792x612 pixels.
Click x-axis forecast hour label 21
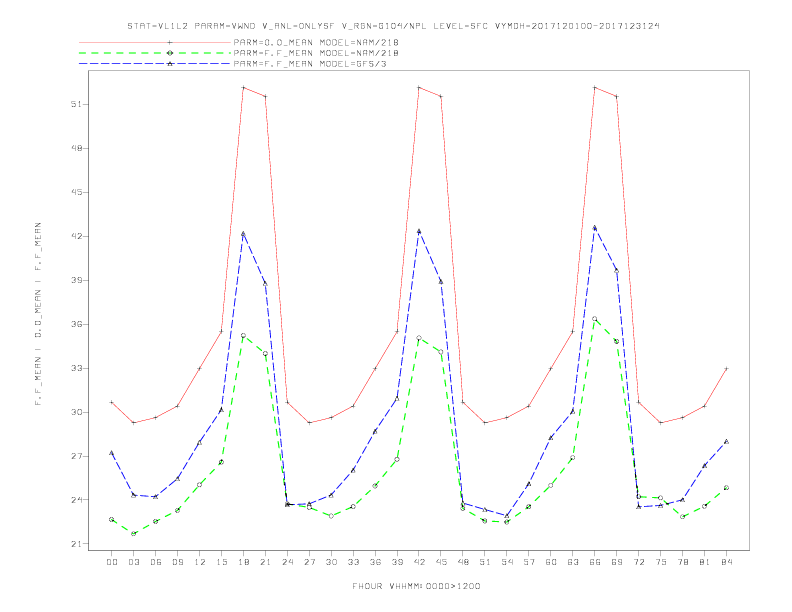(x=265, y=562)
